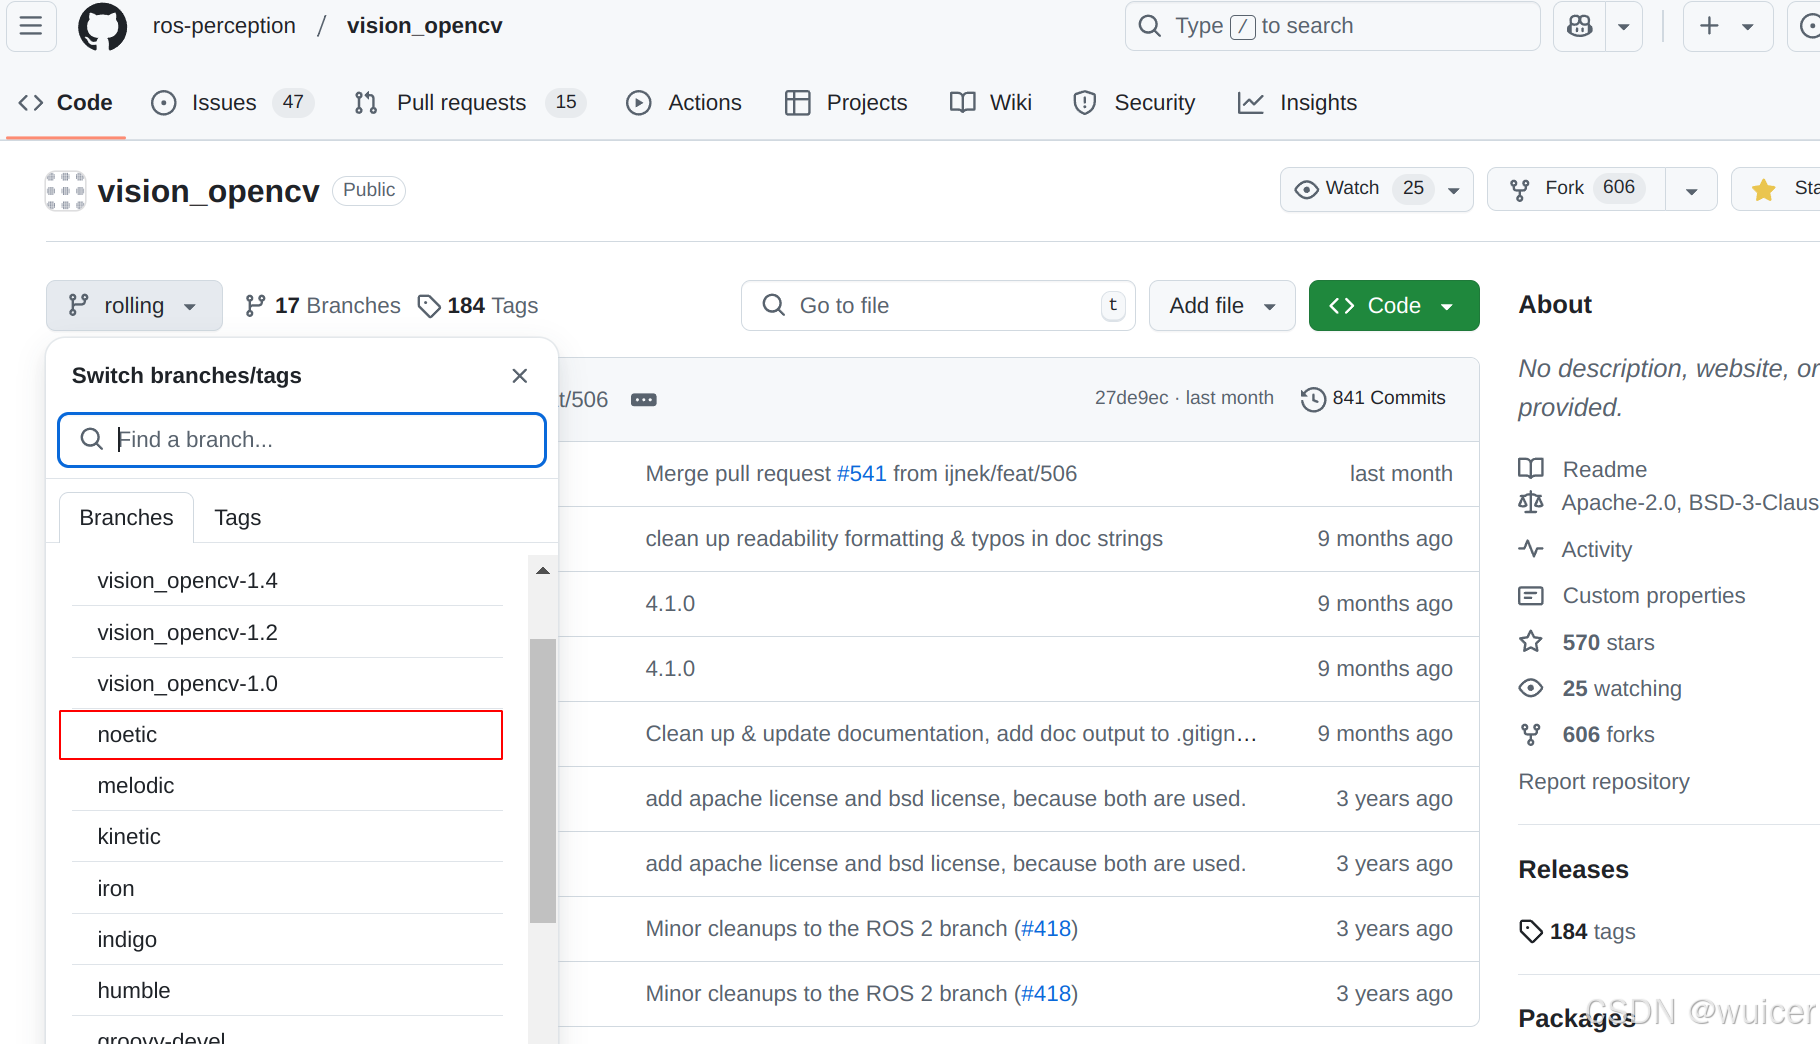The width and height of the screenshot is (1820, 1044).
Task: Expand the Copilot dropdown arrow
Action: (x=1624, y=26)
